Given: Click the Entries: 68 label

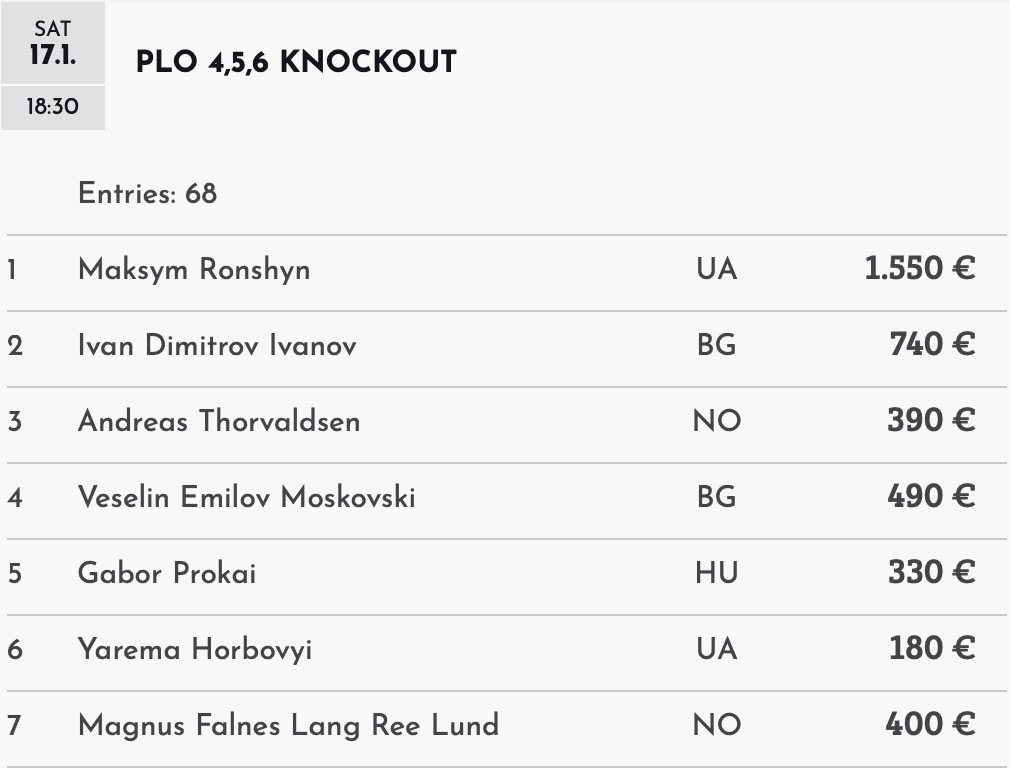Looking at the screenshot, I should click(147, 193).
